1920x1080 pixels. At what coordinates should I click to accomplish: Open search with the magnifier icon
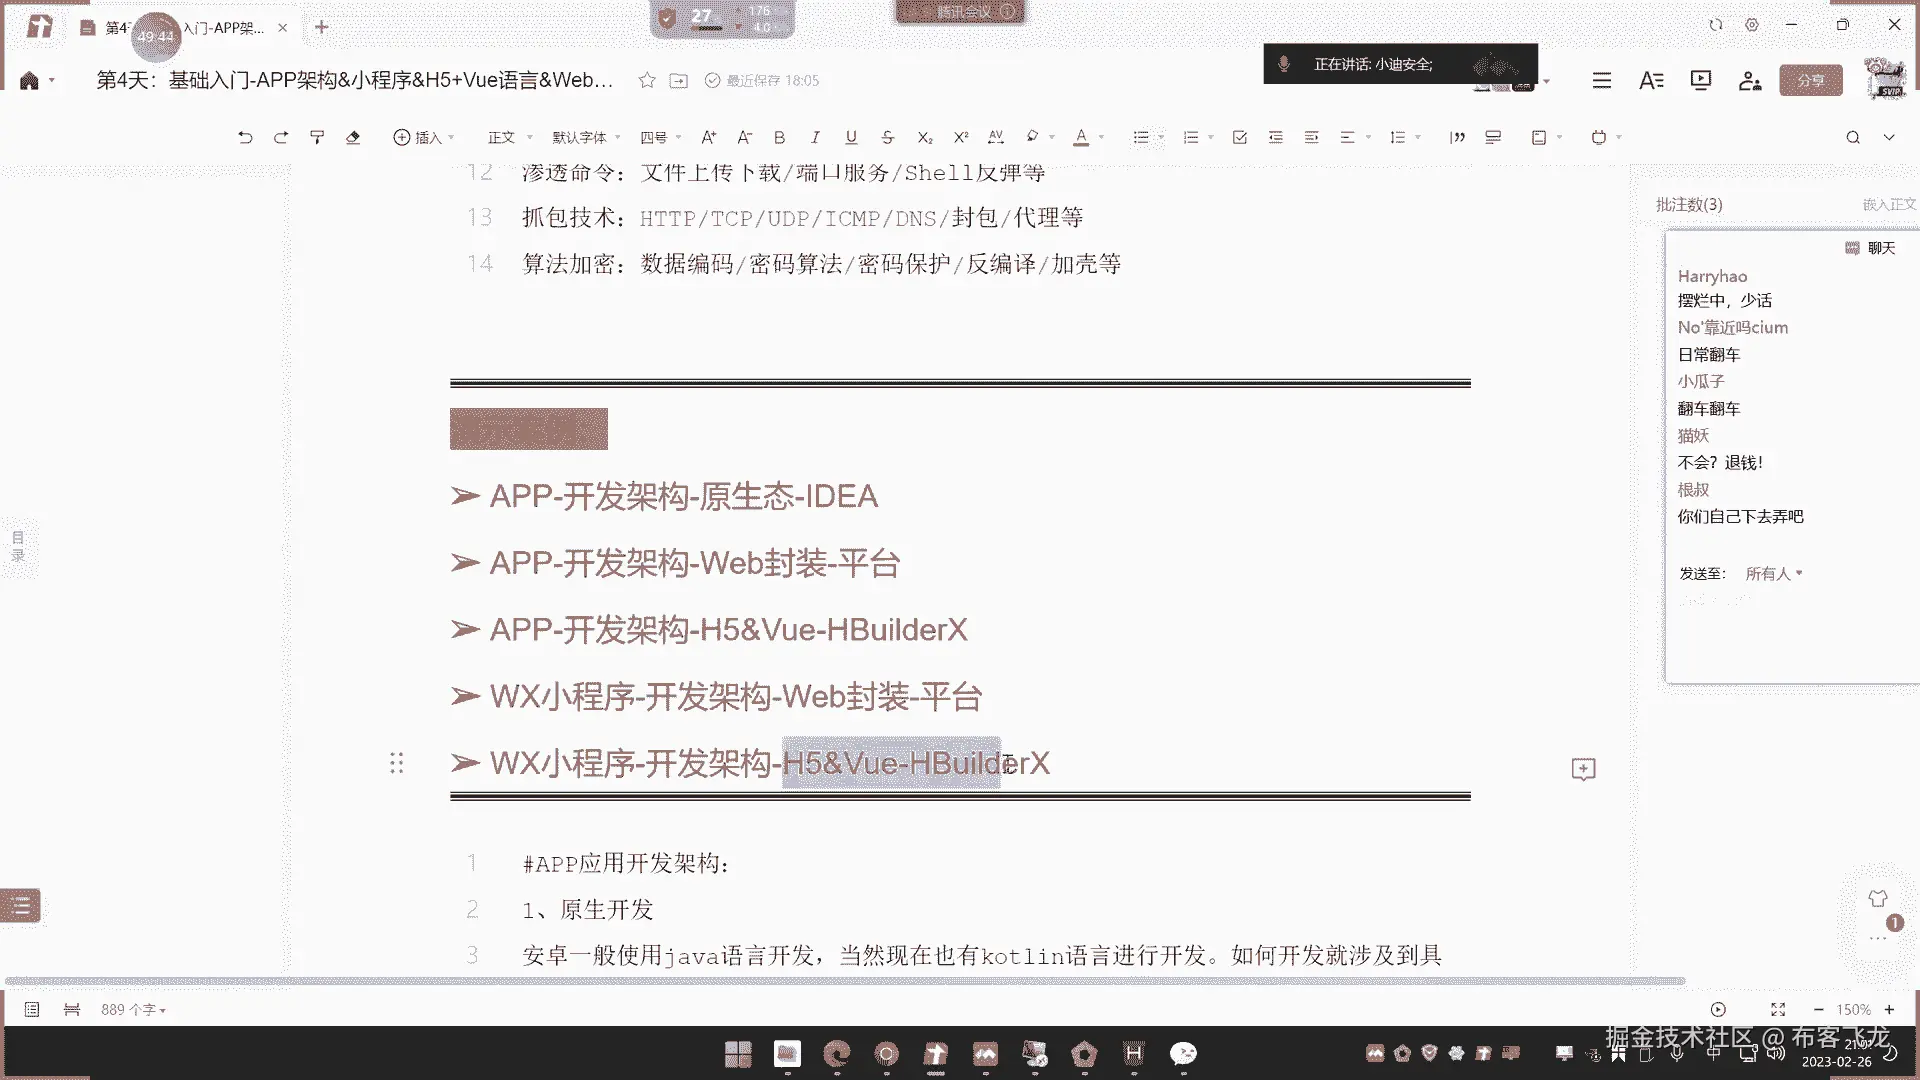click(1852, 137)
